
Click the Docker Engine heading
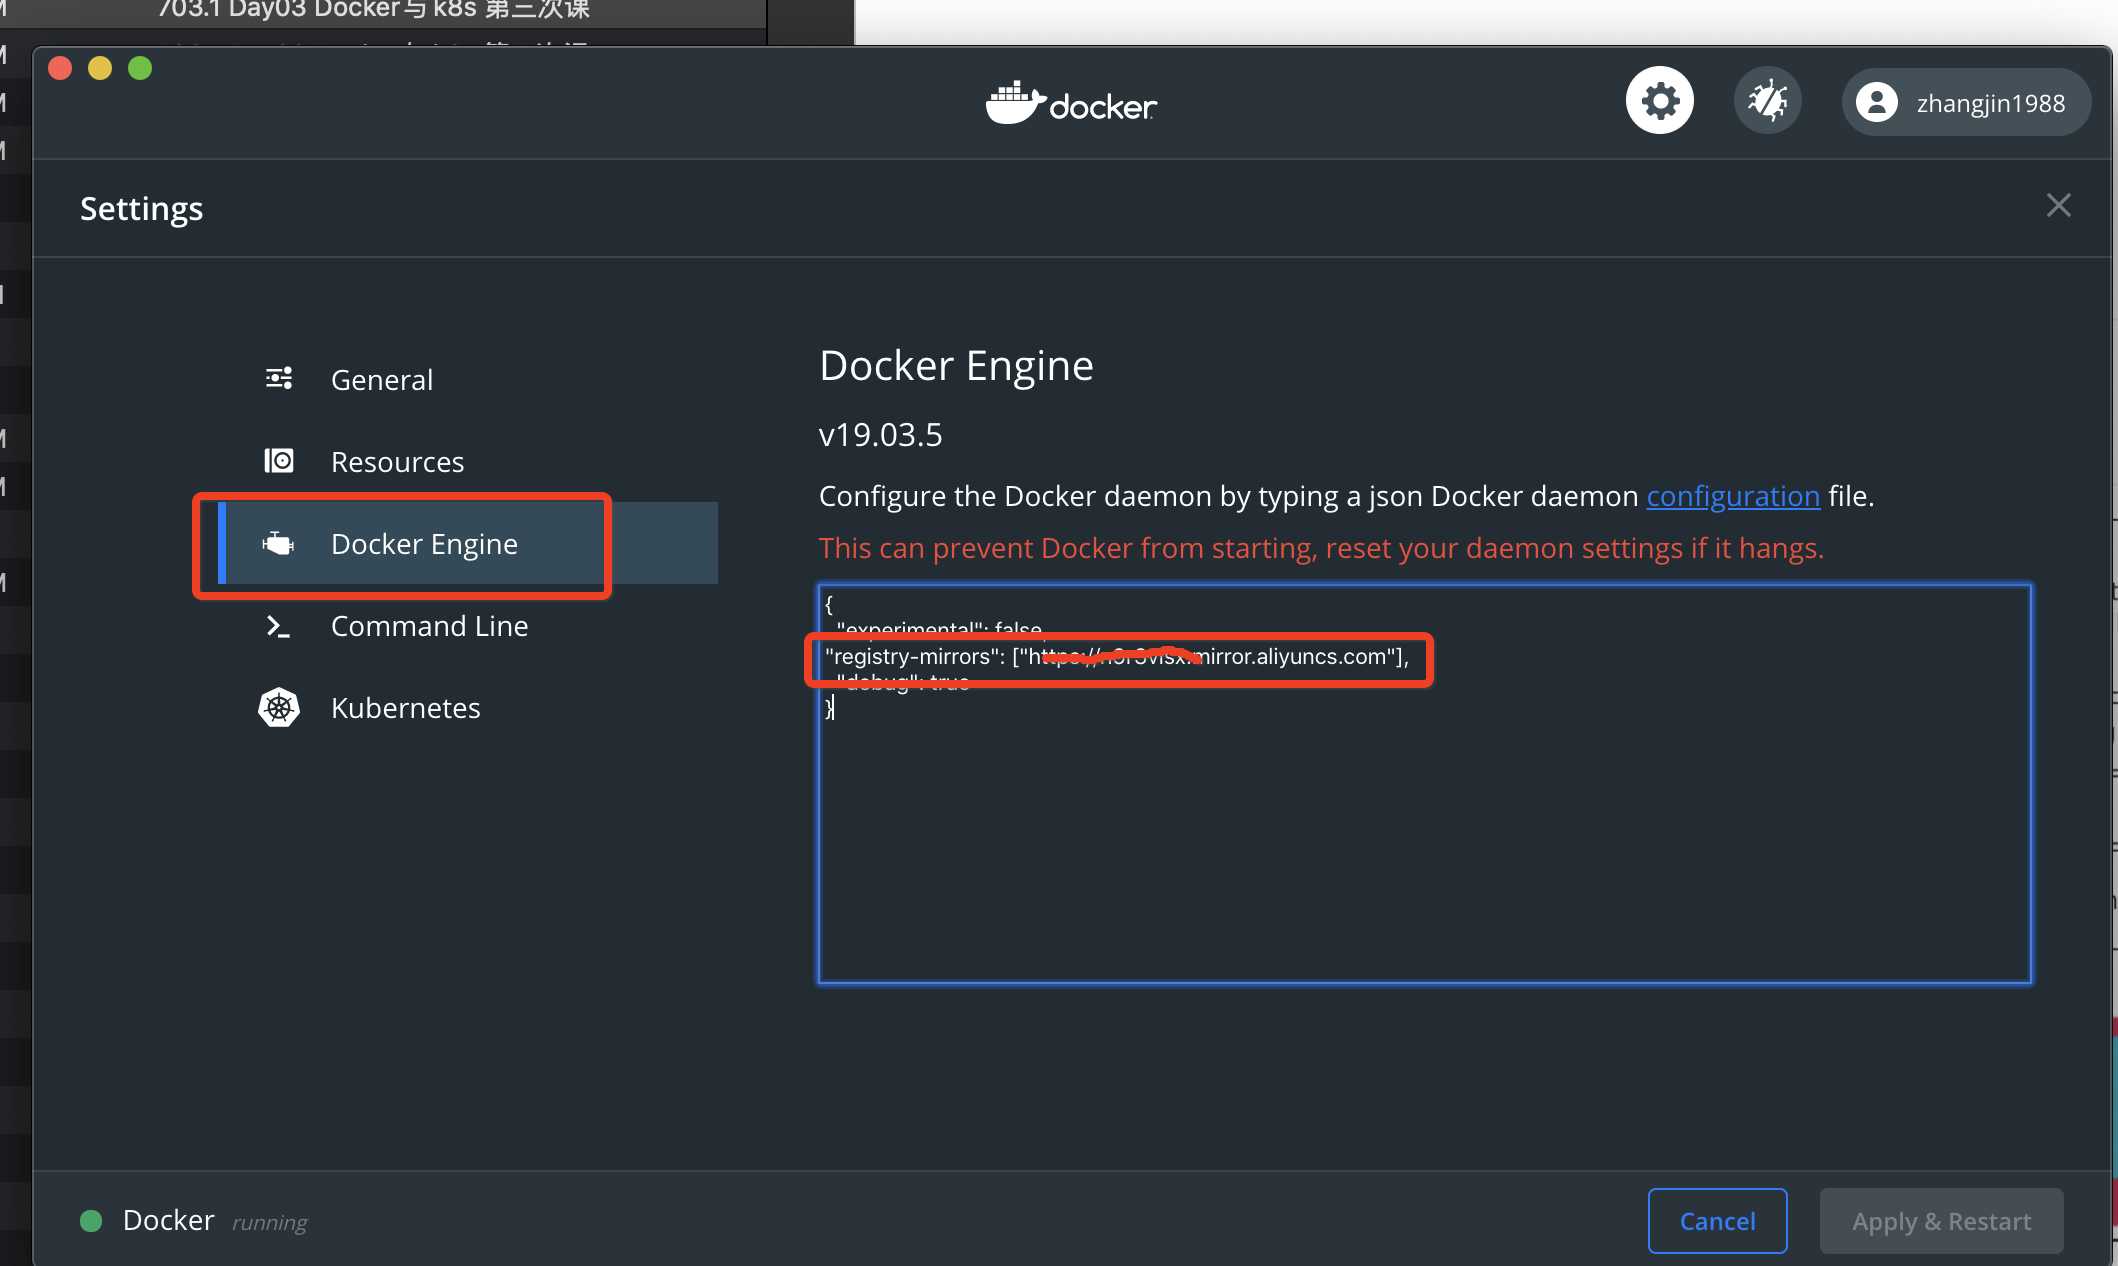956,366
